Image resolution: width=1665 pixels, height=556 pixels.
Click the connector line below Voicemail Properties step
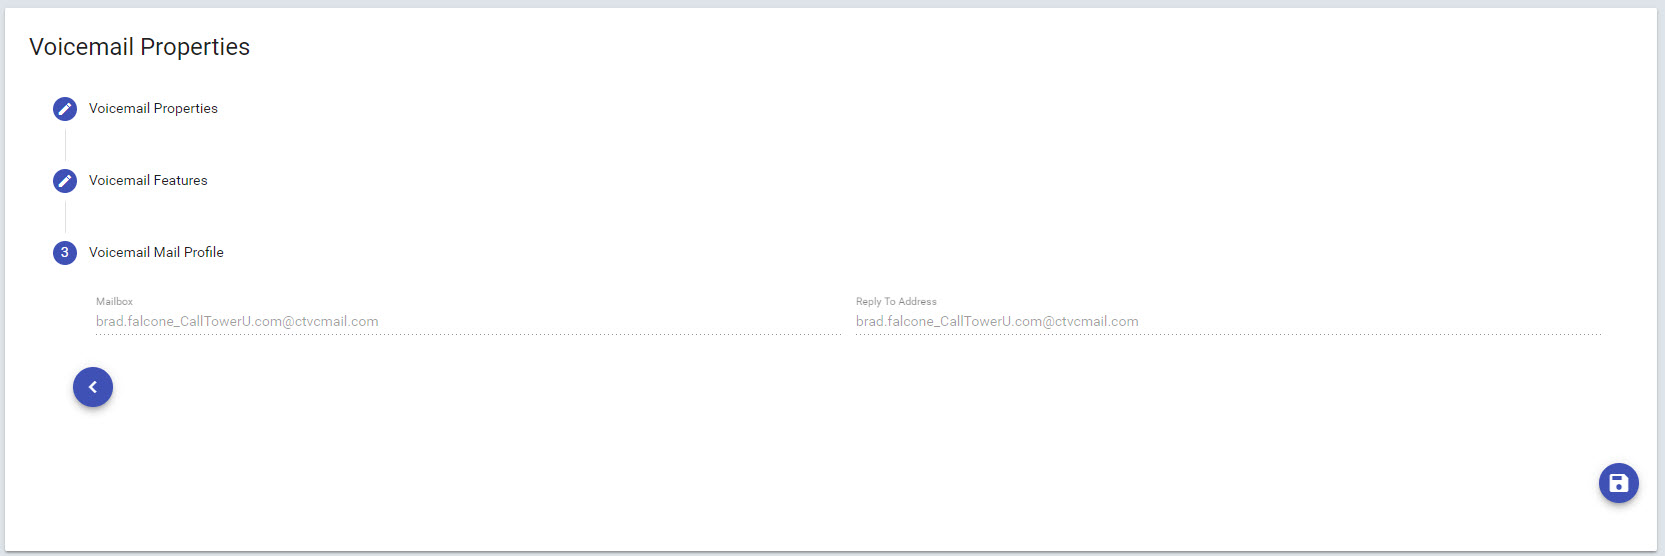pos(65,144)
